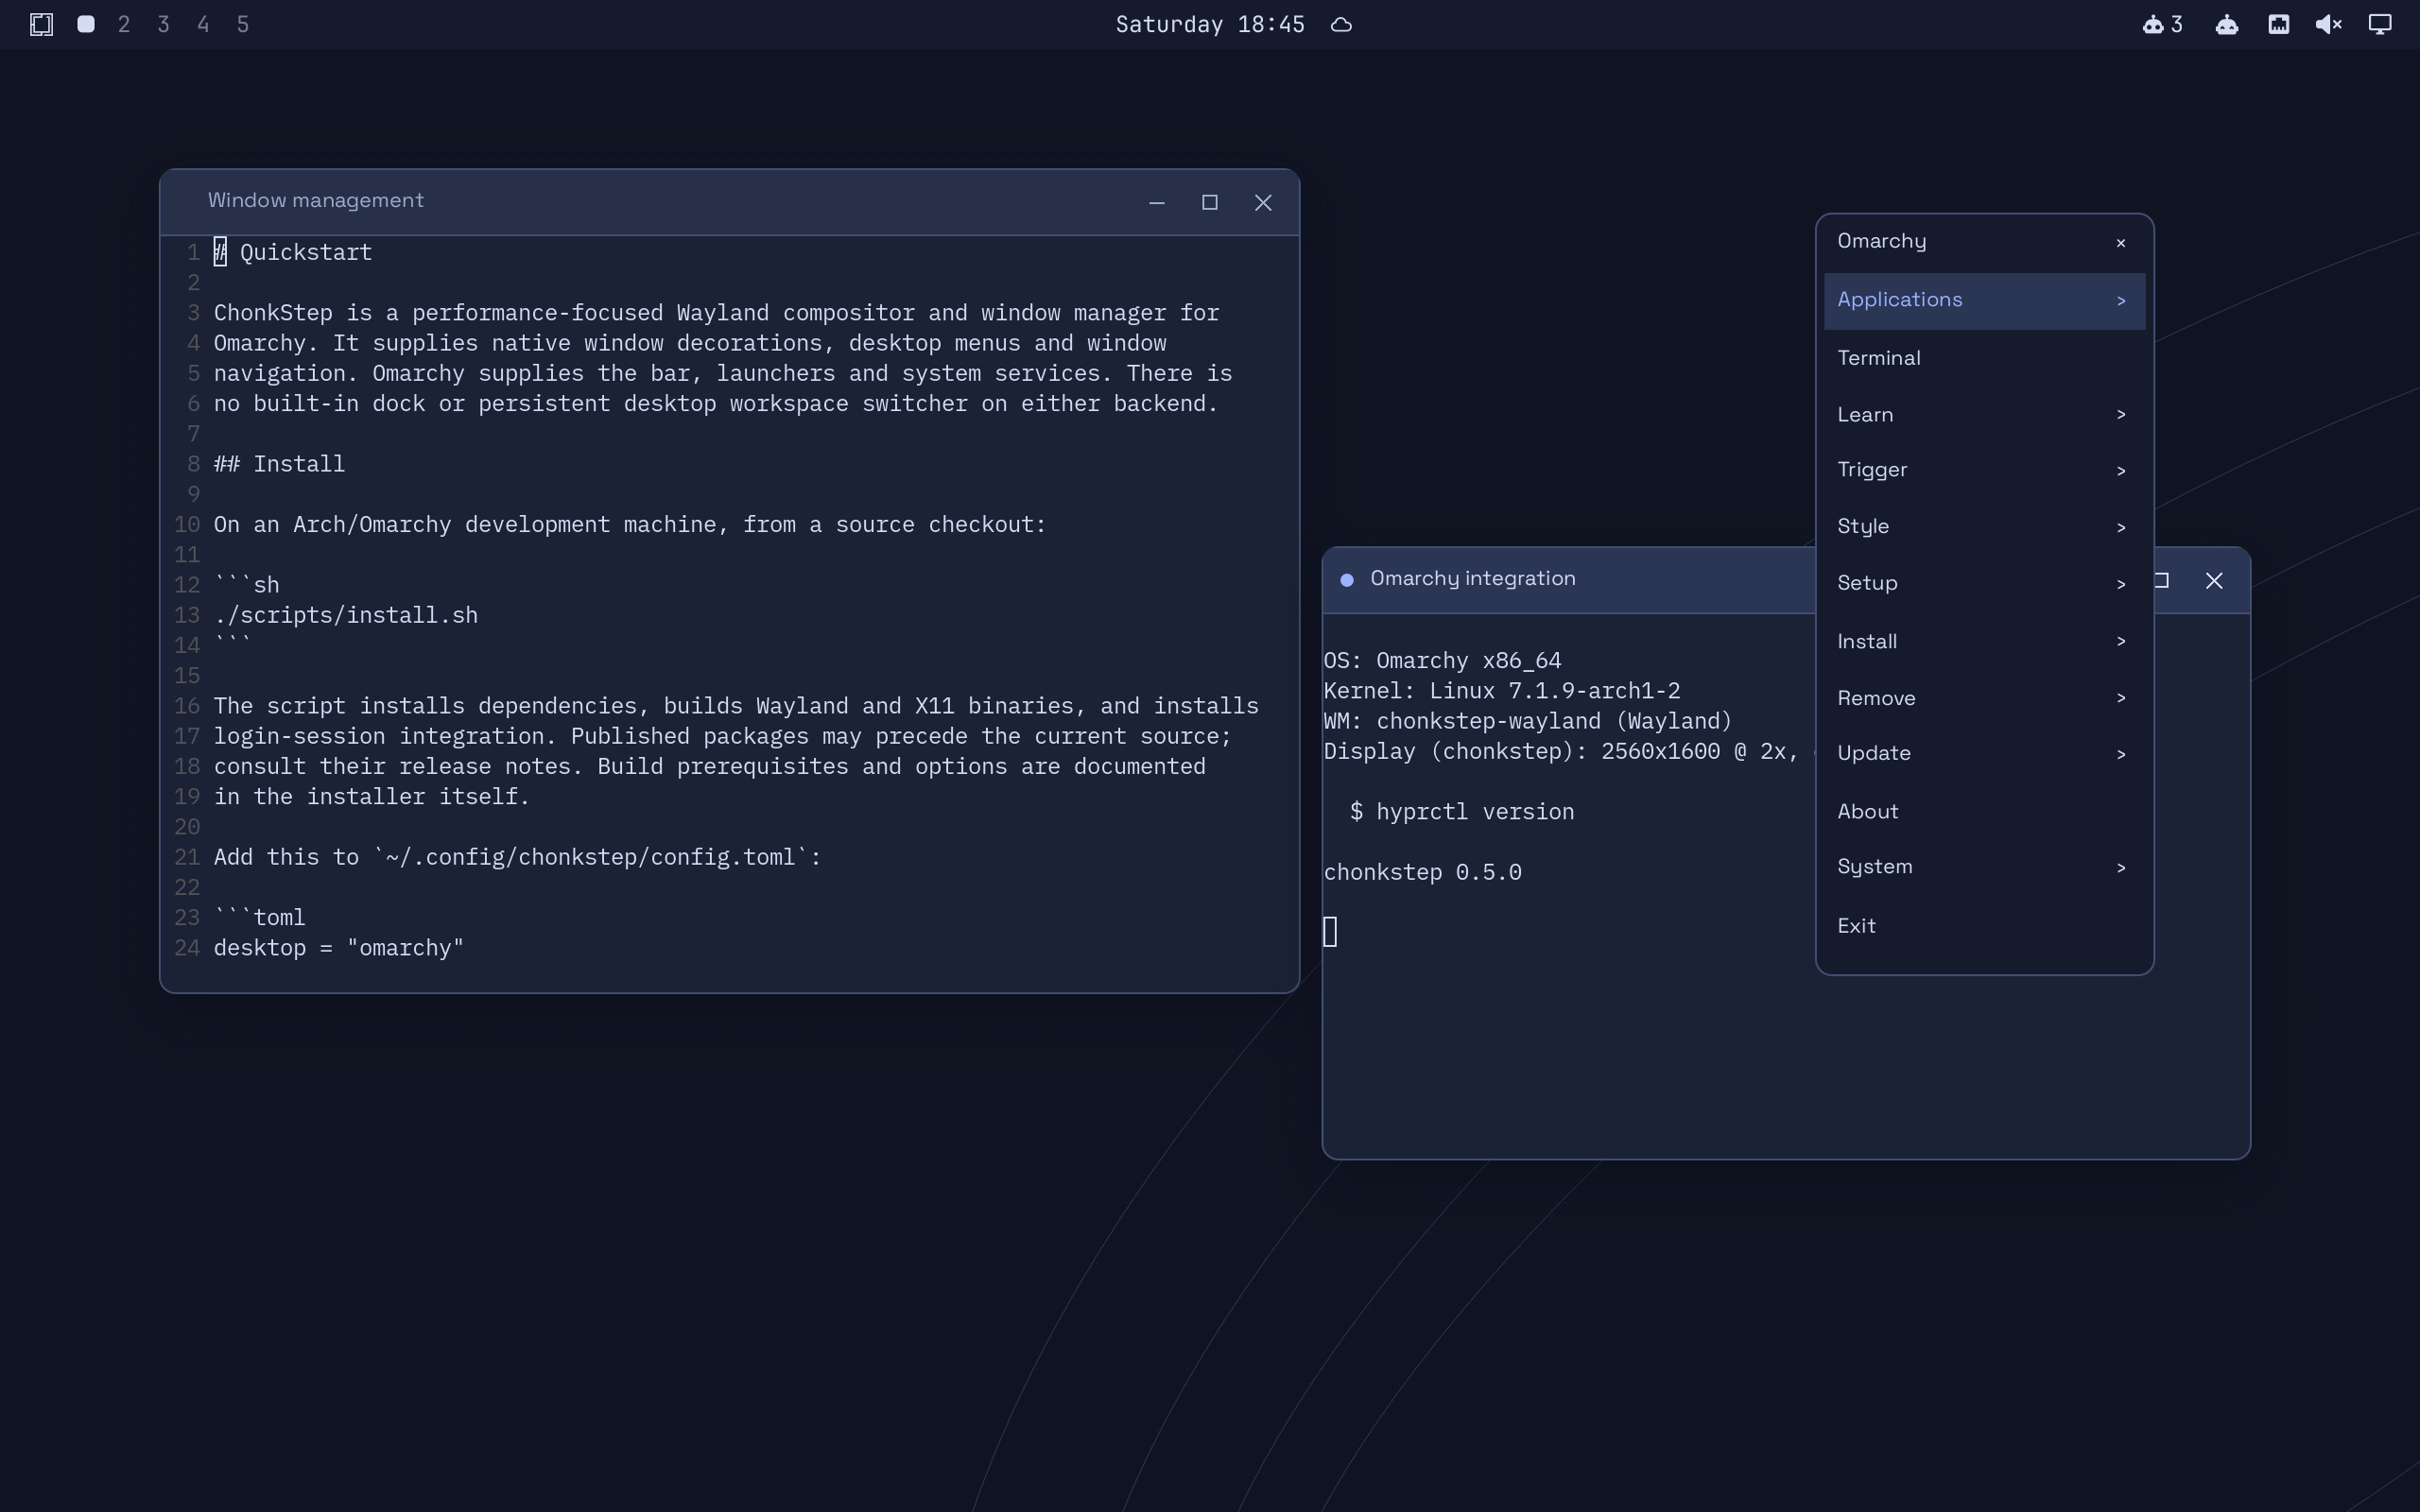Click the terminal cursor block in Omarchy integration
The width and height of the screenshot is (2420, 1512).
(x=1330, y=932)
